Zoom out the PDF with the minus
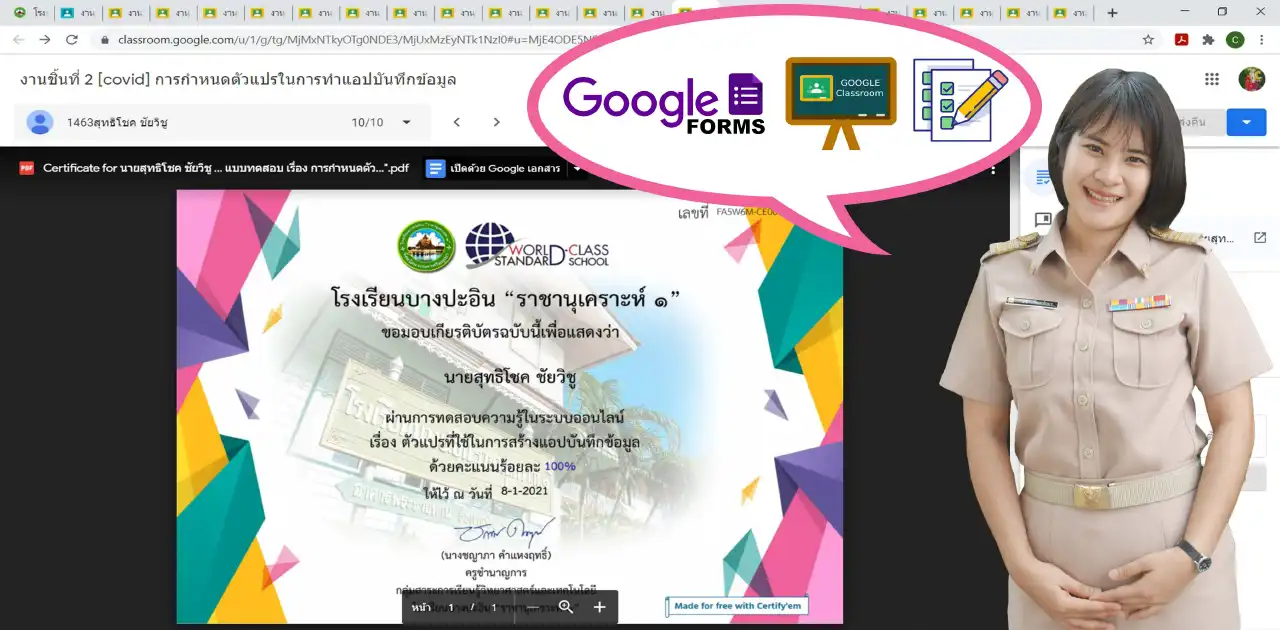Viewport: 1280px width, 630px height. coord(534,607)
